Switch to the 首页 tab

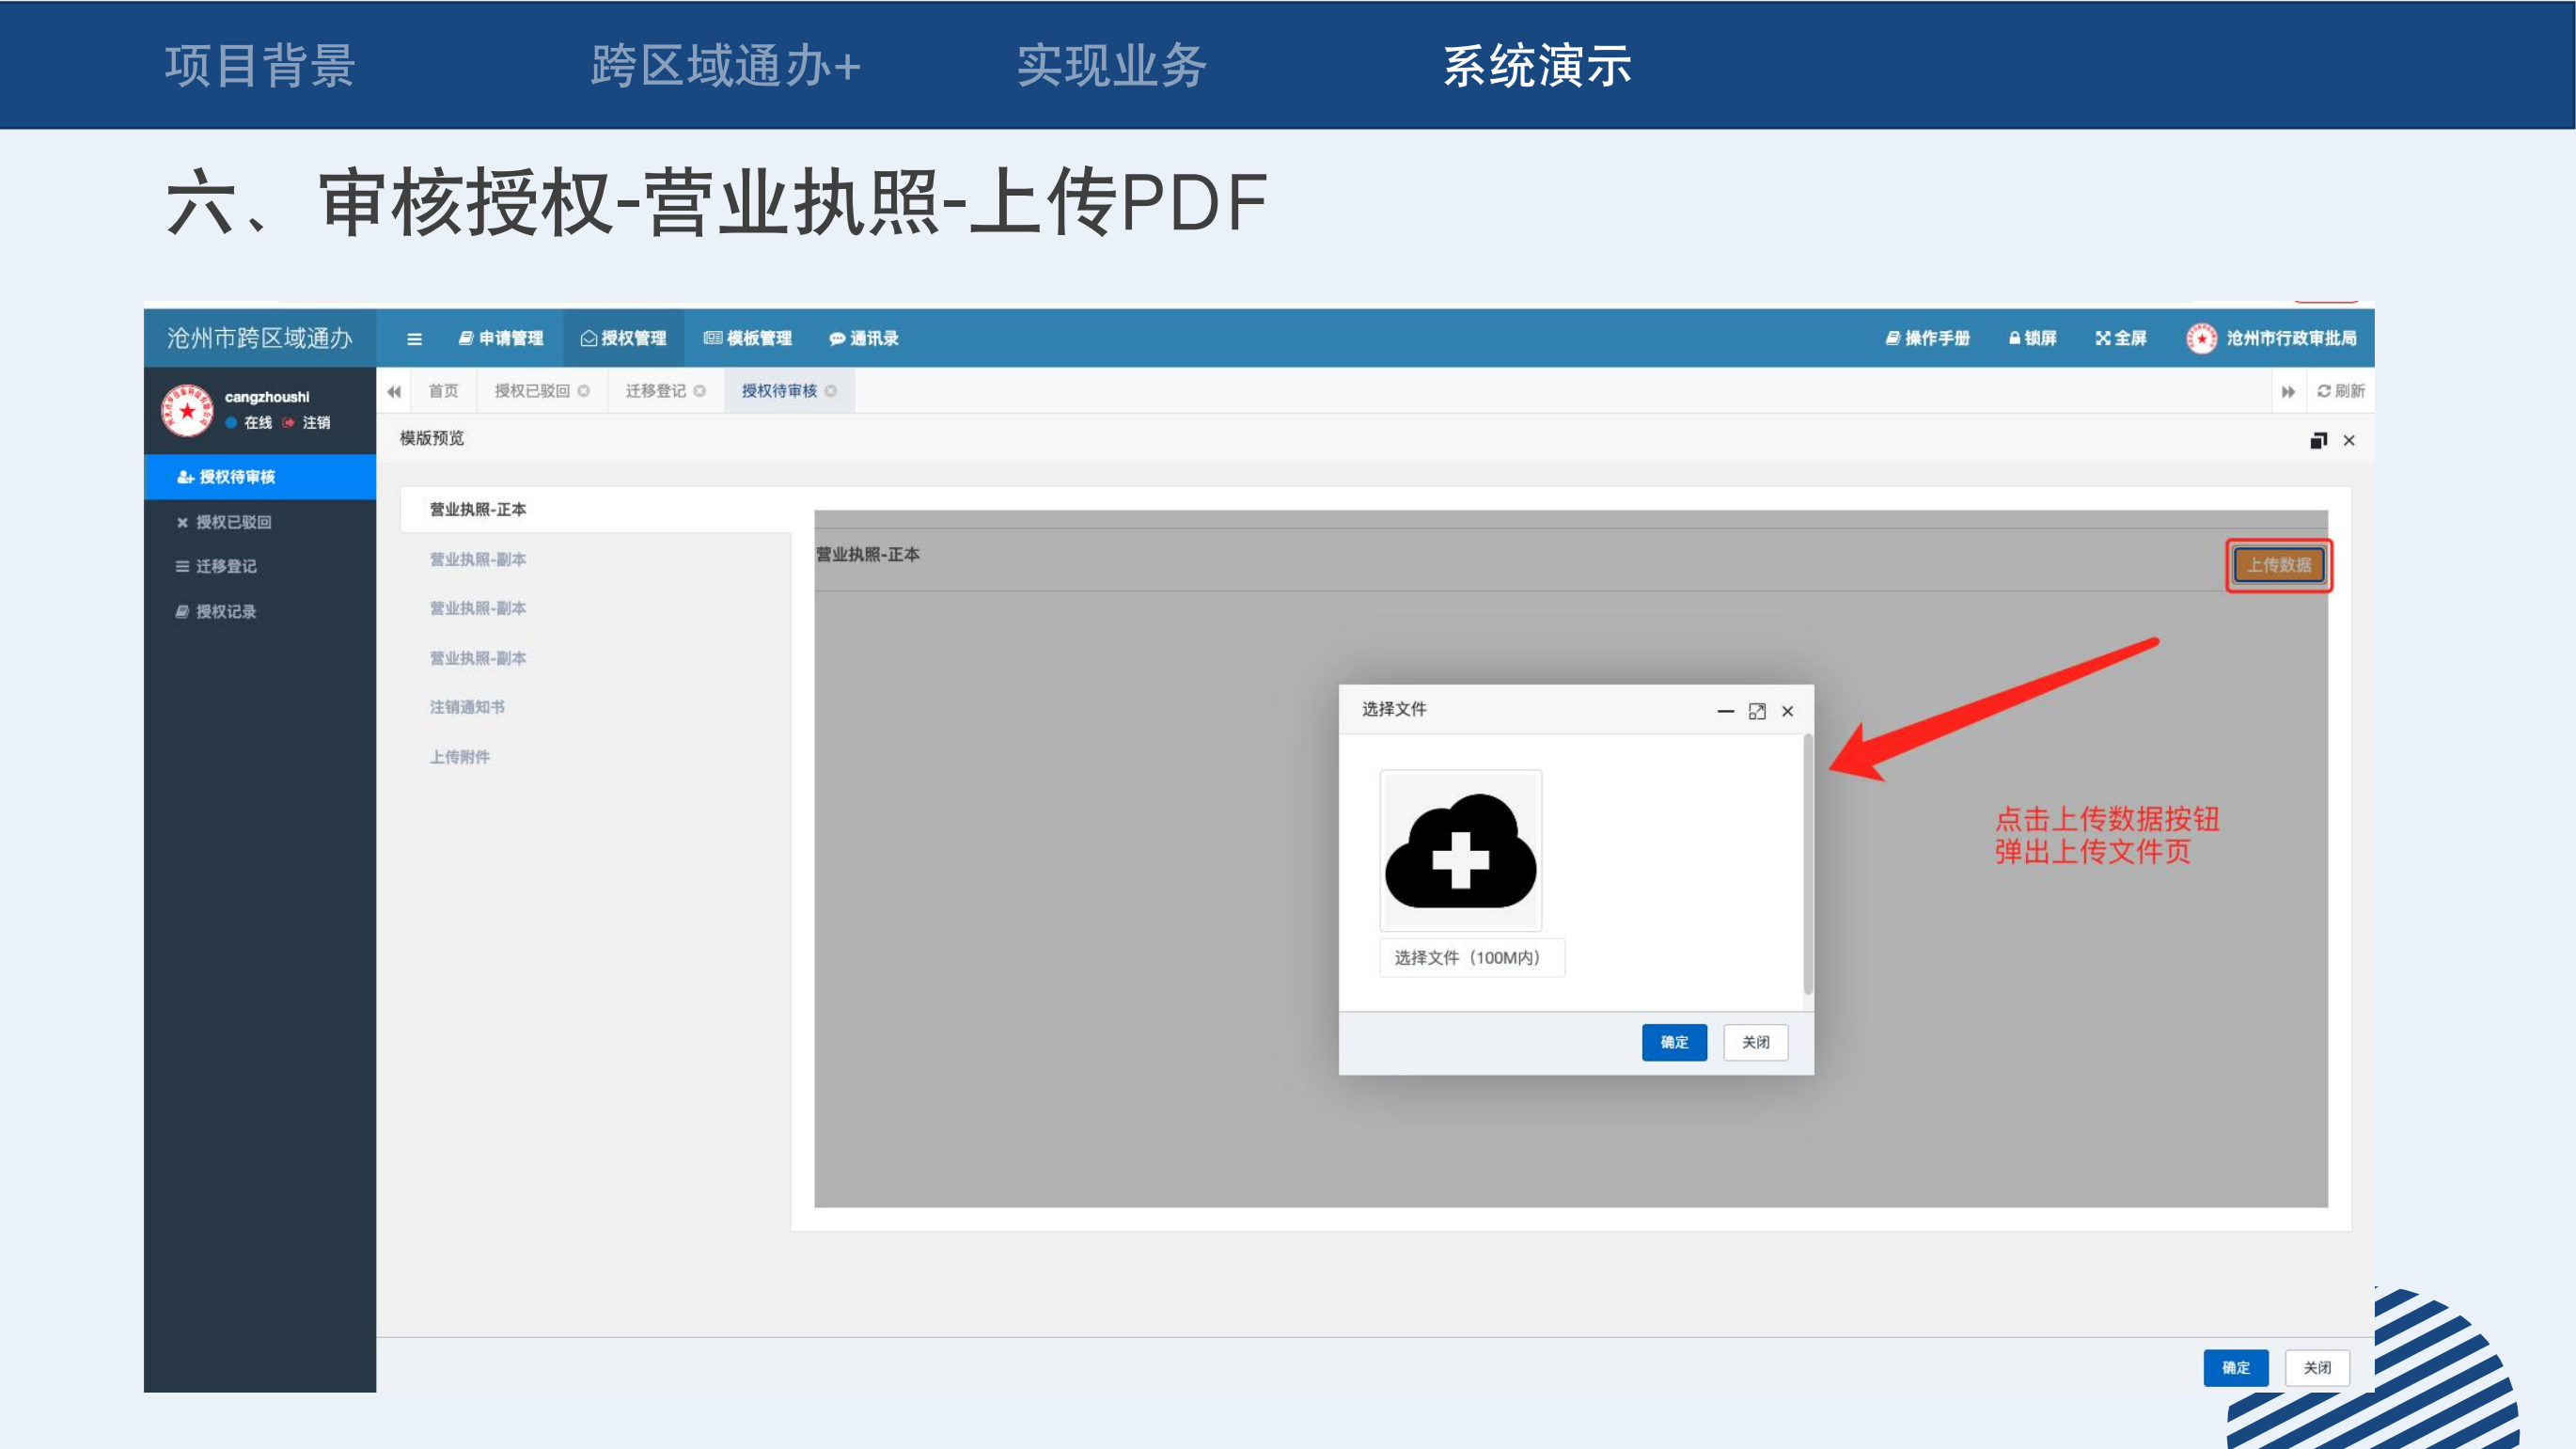(443, 391)
